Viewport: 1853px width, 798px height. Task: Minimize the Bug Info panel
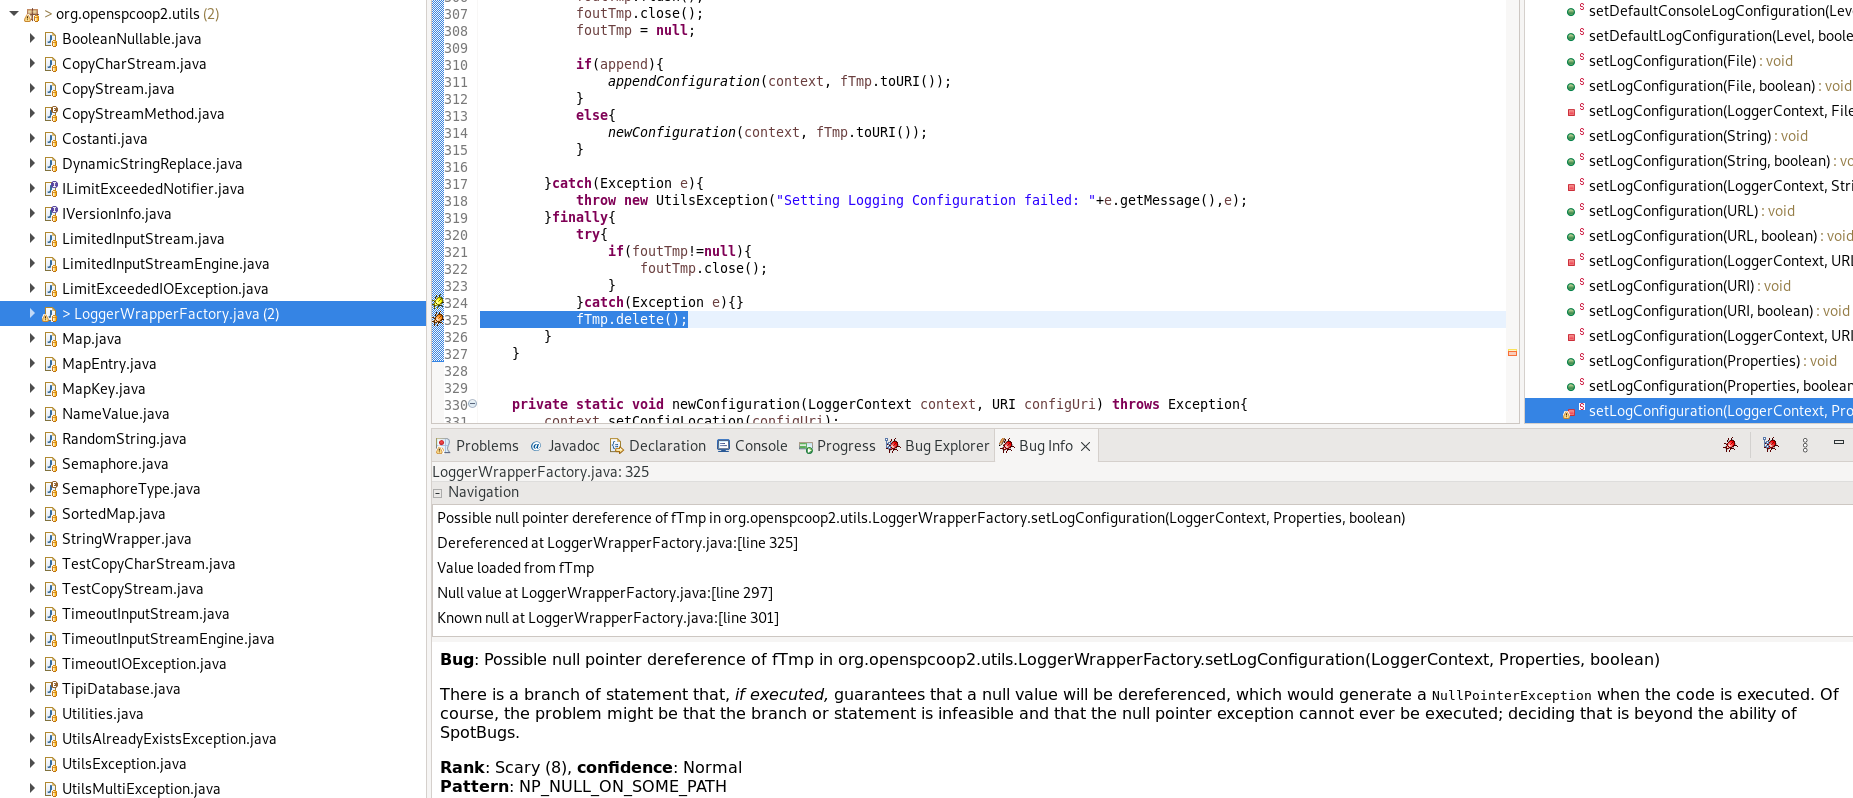pyautogui.click(x=1838, y=442)
